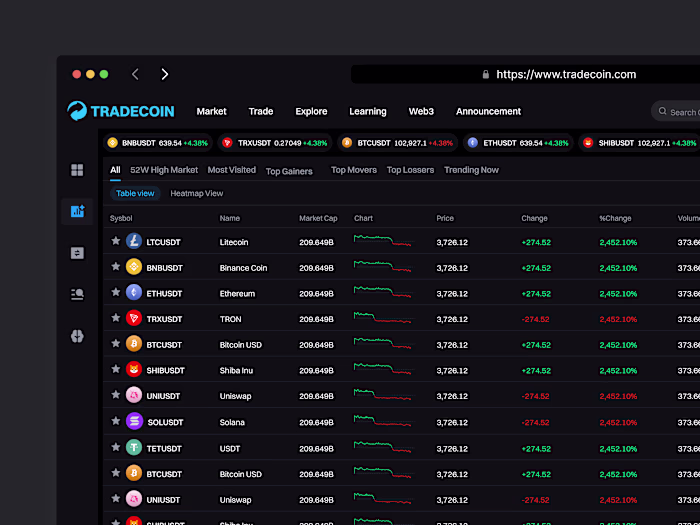Sort by Price column header
700x525 pixels.
pyautogui.click(x=445, y=218)
